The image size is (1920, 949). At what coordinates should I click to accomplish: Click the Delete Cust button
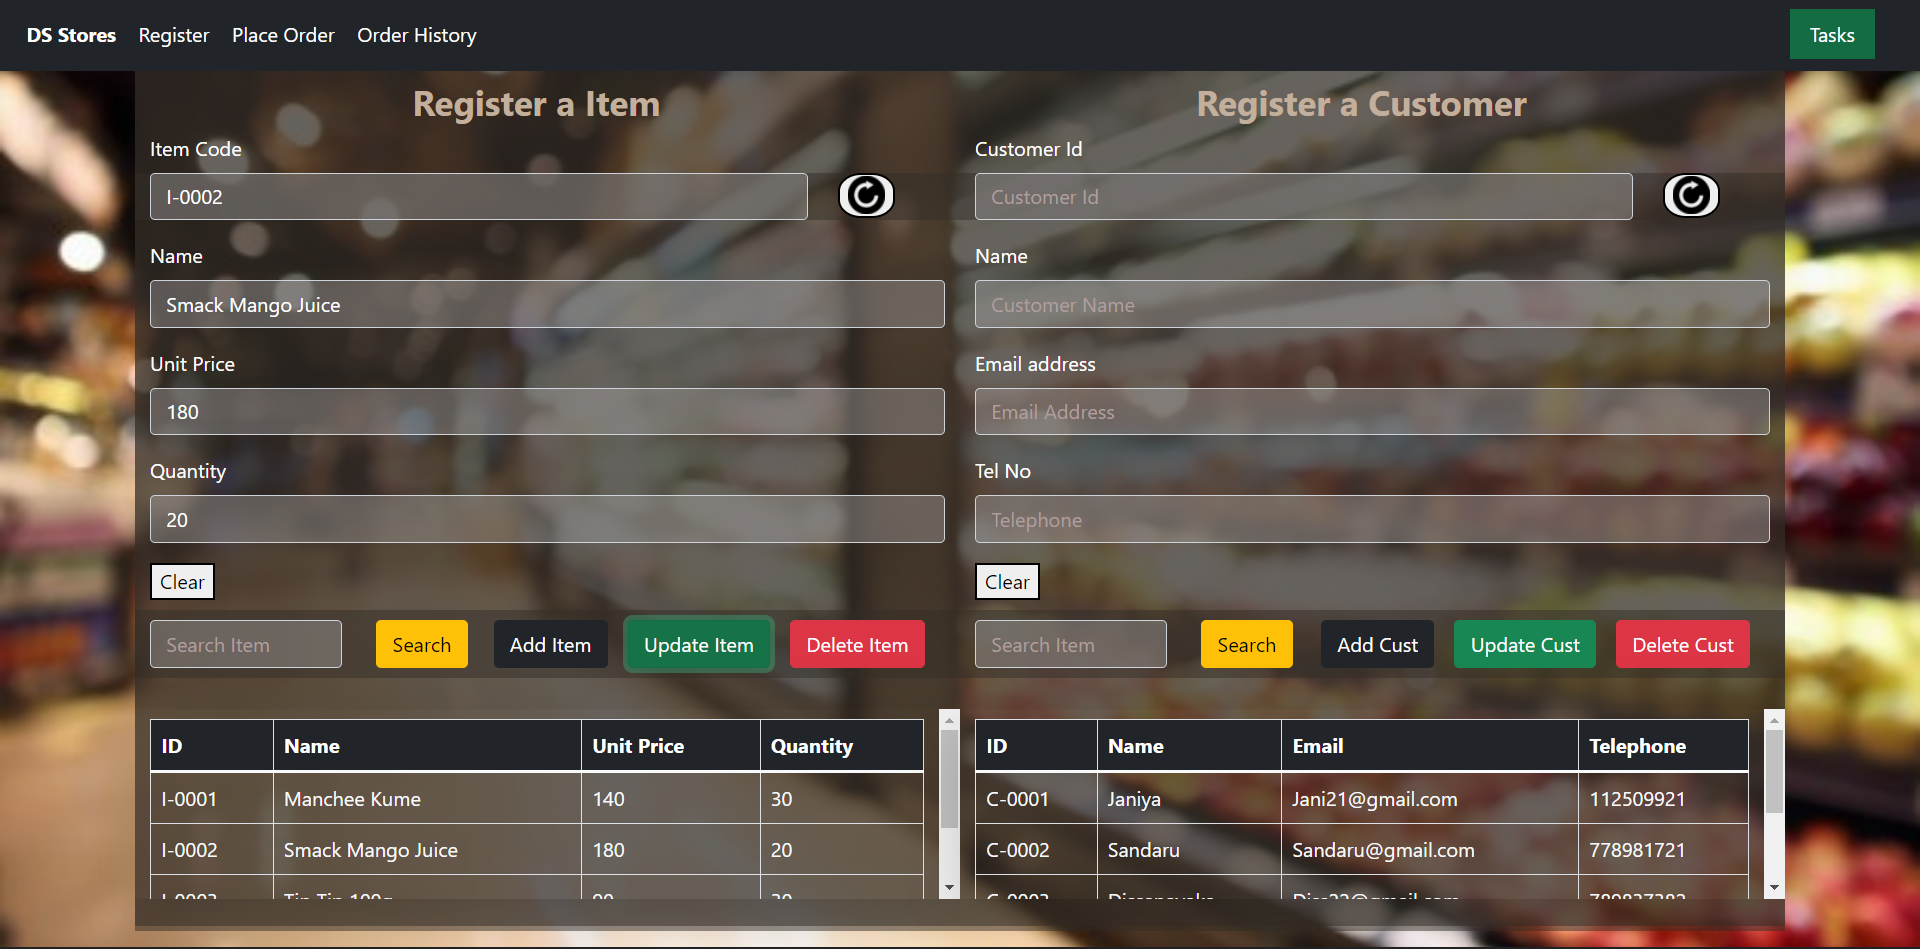click(1683, 644)
